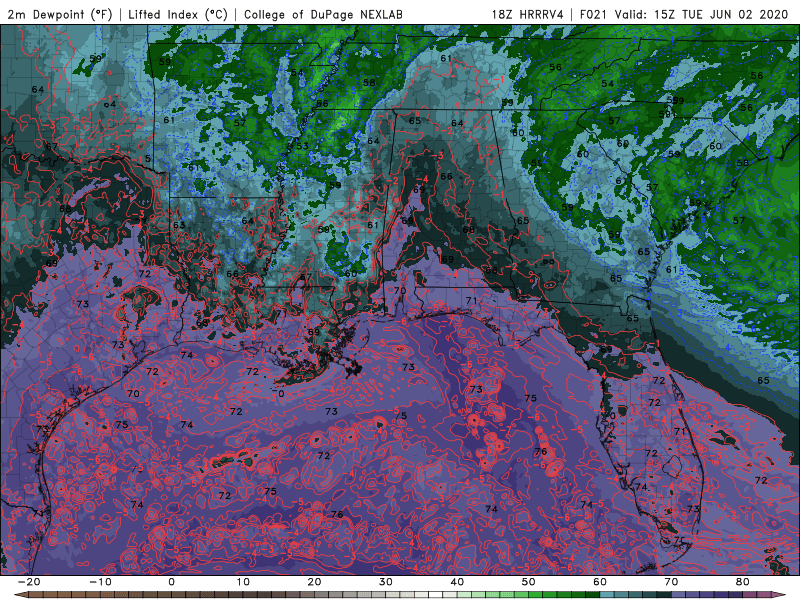
Task: Select the '50' tick label on the color scale
Action: pos(529,582)
